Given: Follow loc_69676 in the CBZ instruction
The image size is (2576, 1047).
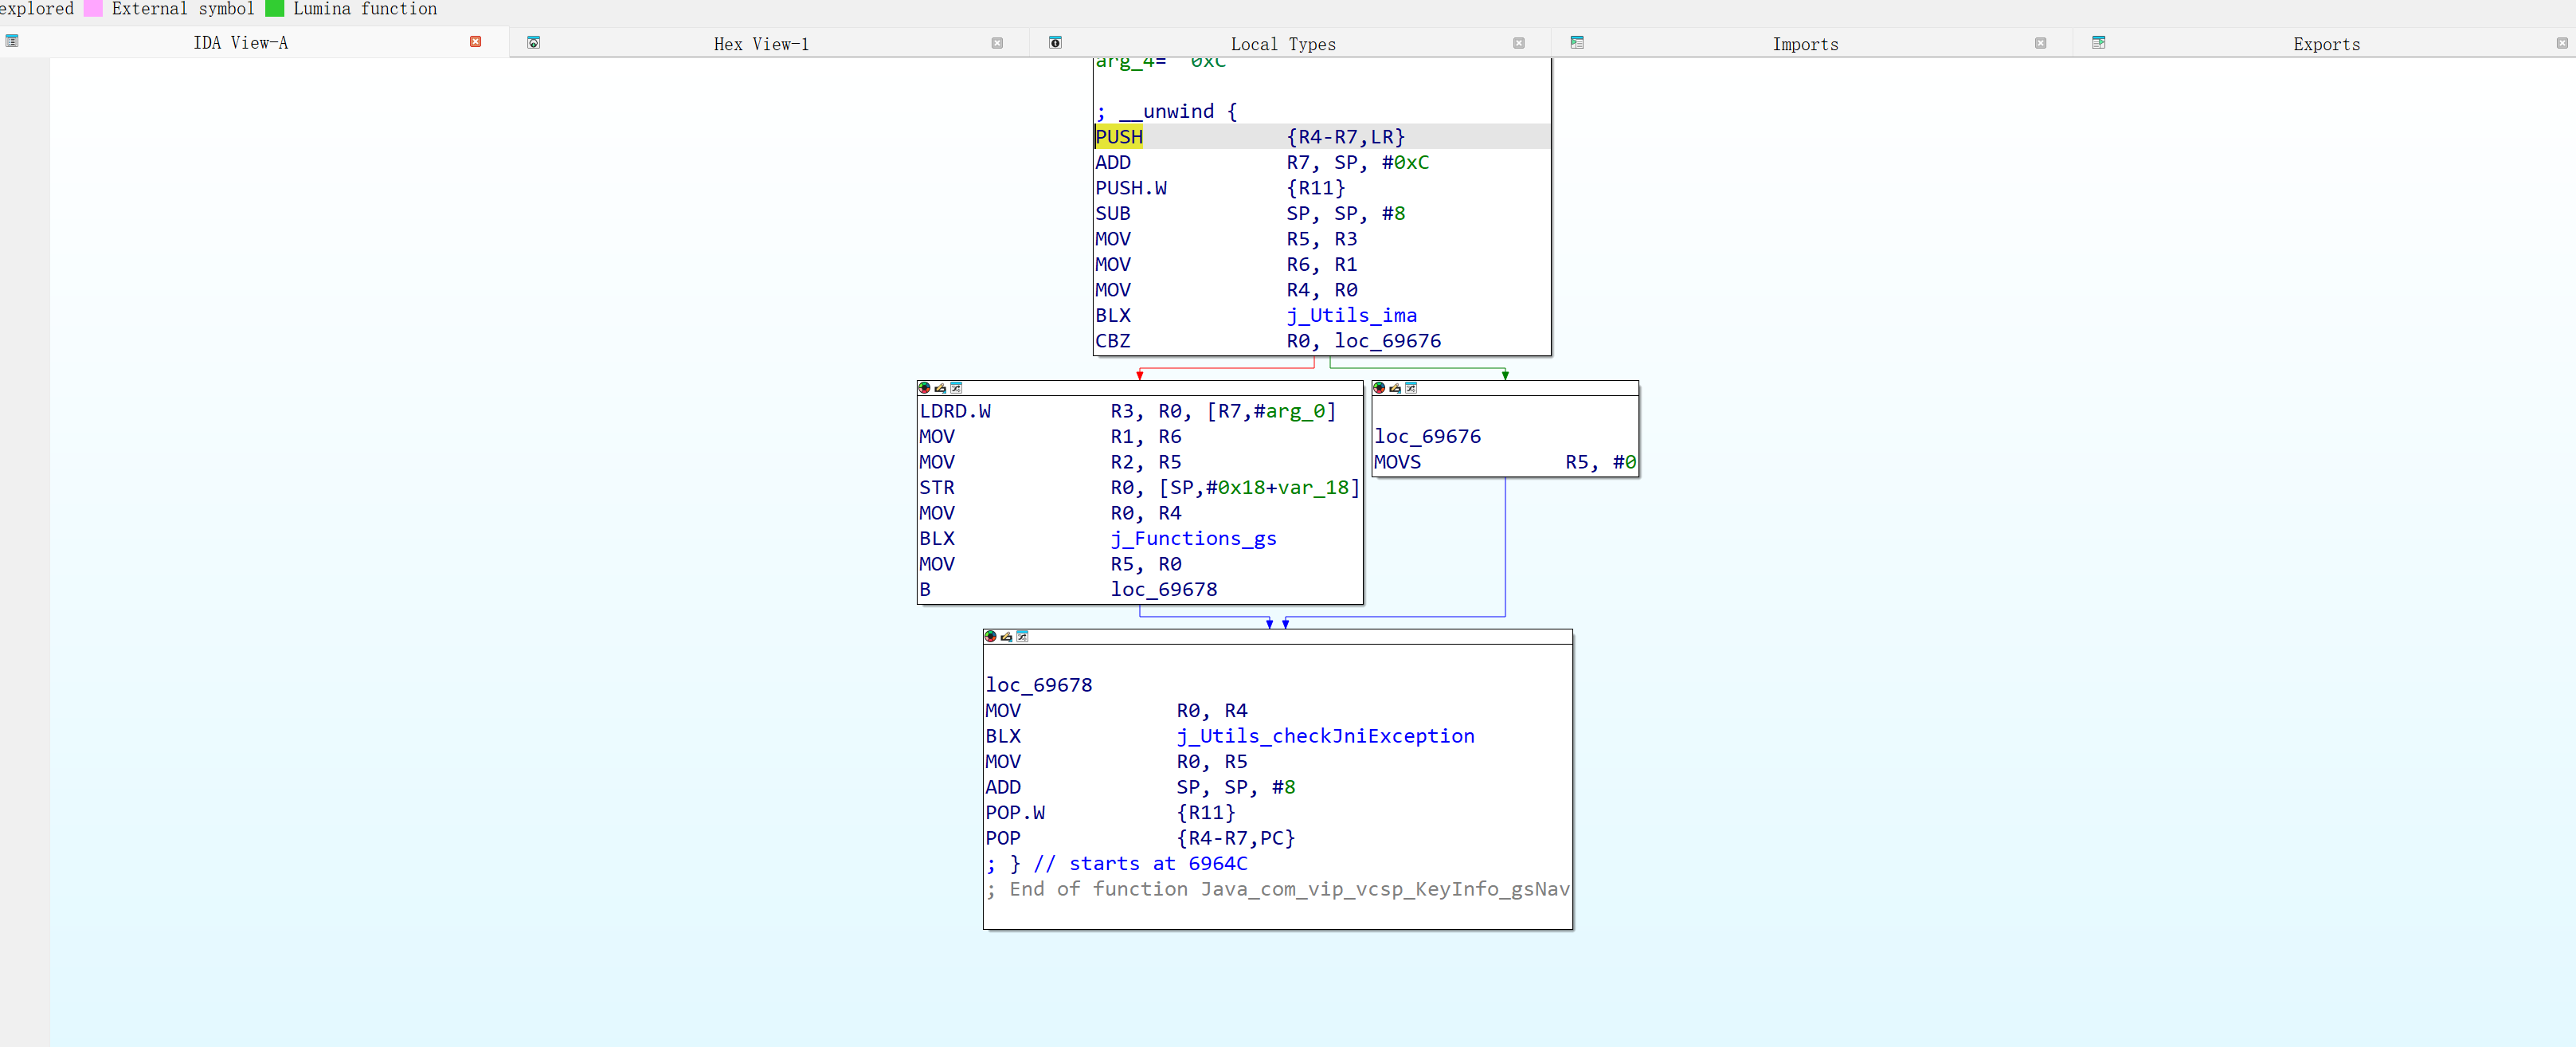Looking at the screenshot, I should [x=1388, y=341].
